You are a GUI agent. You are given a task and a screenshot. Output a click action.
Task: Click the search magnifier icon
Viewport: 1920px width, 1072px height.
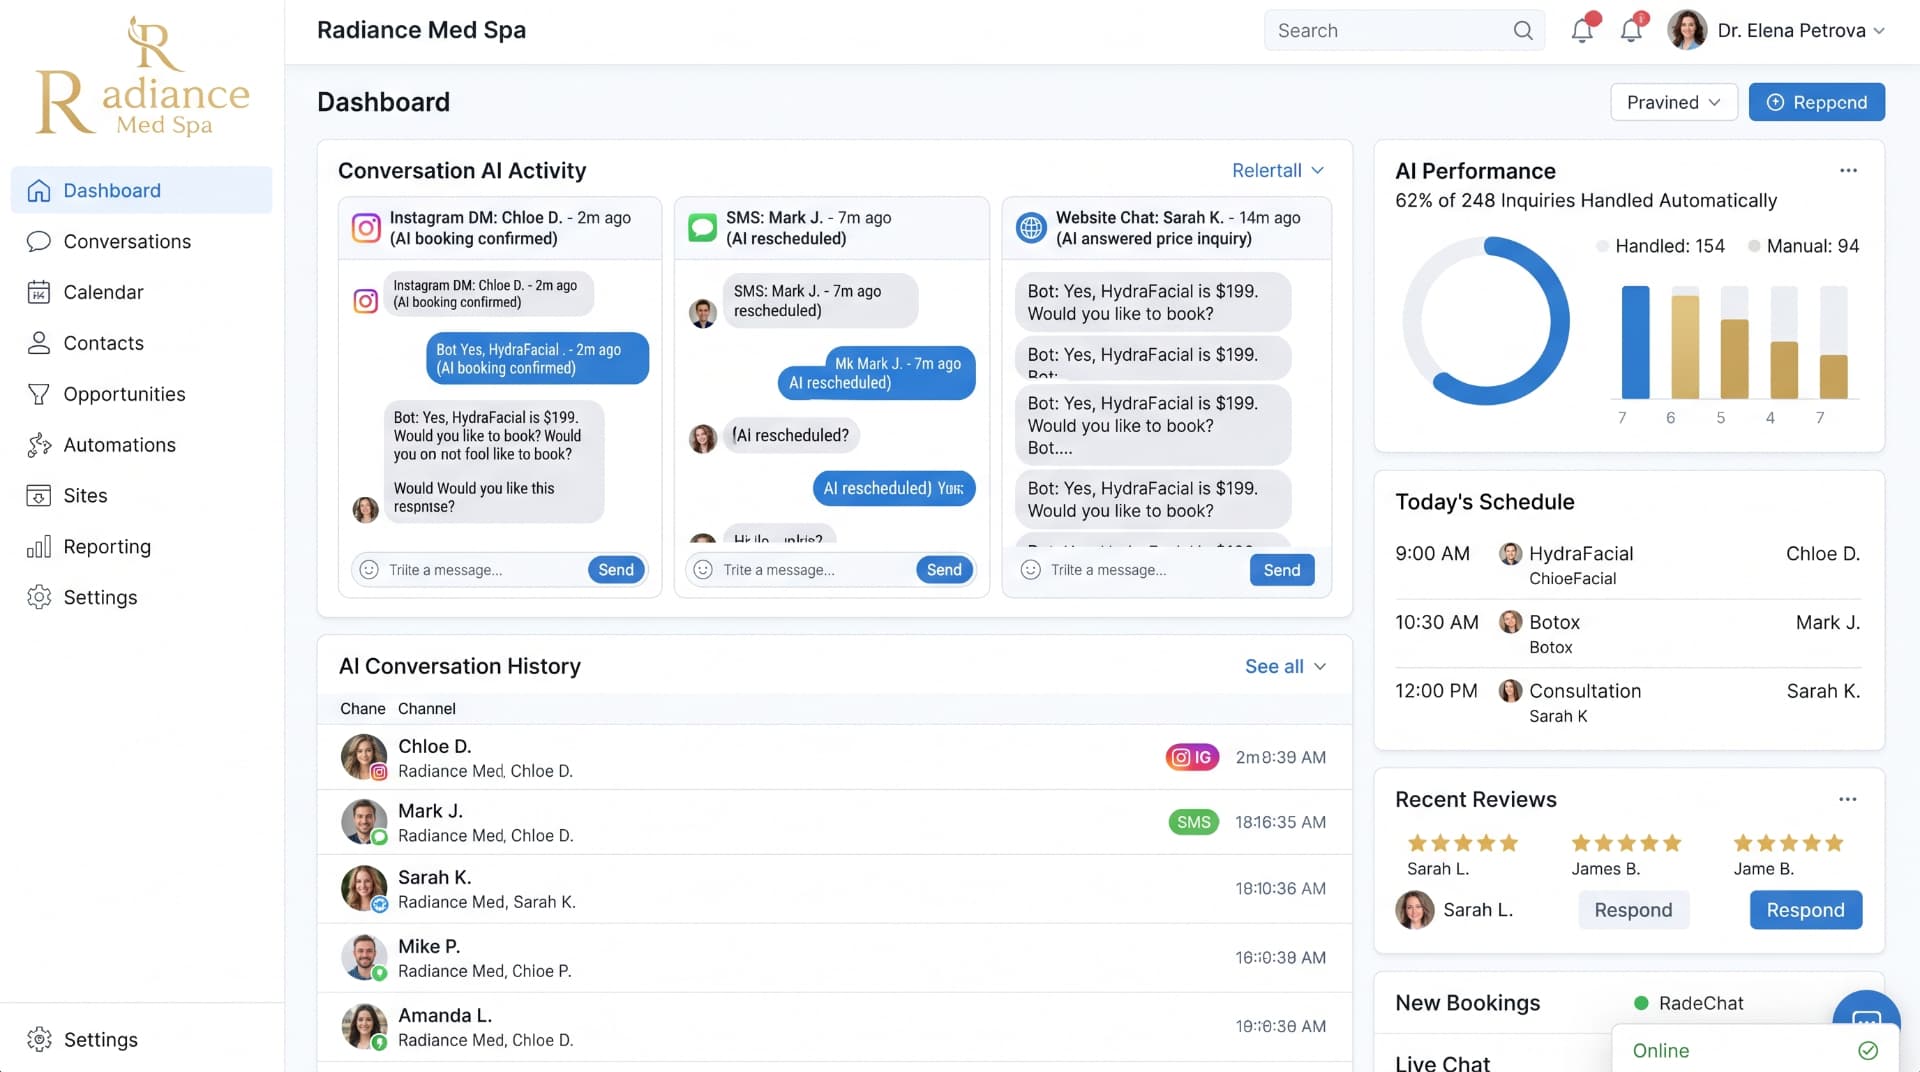coord(1523,30)
